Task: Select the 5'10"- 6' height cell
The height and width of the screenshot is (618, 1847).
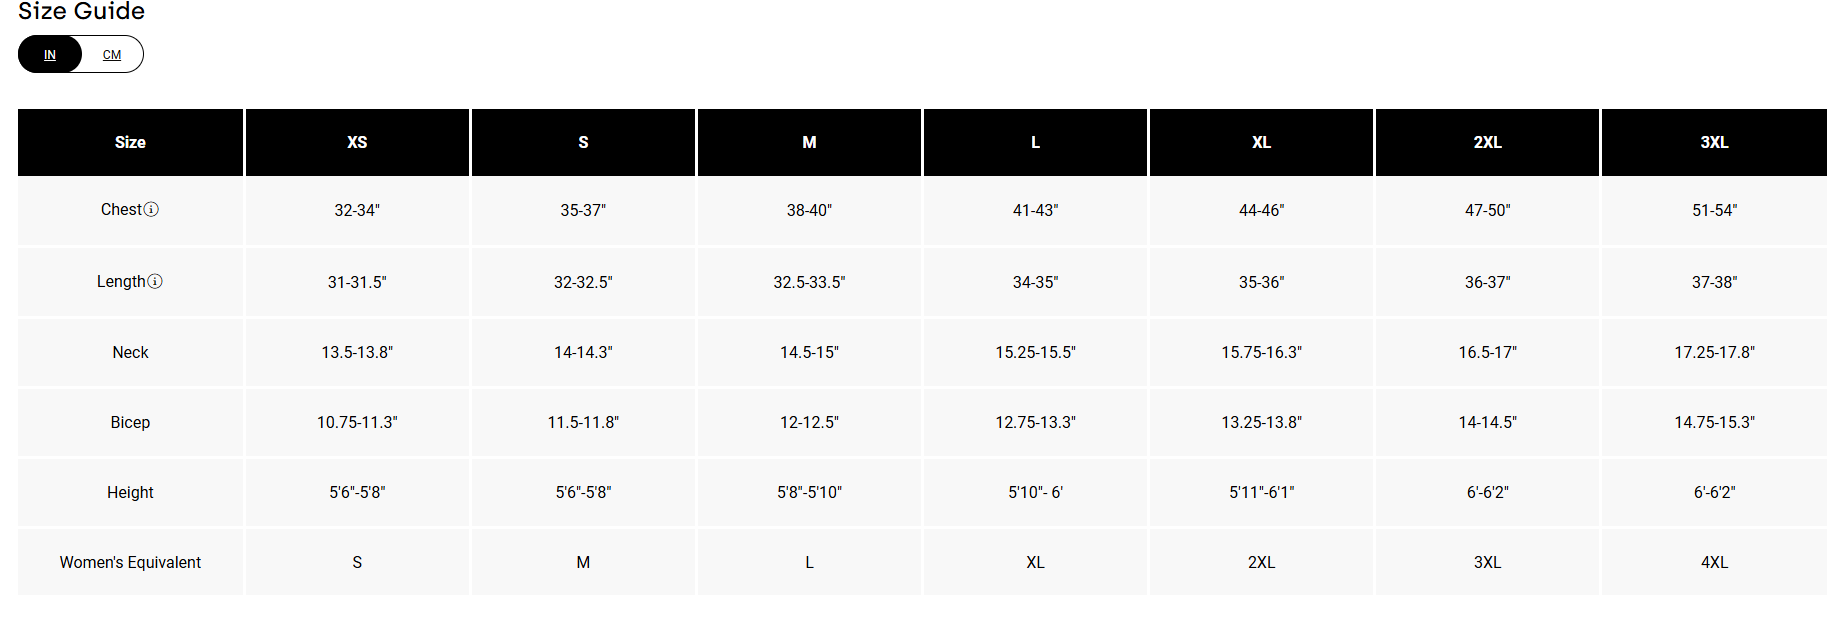Action: click(x=1035, y=492)
